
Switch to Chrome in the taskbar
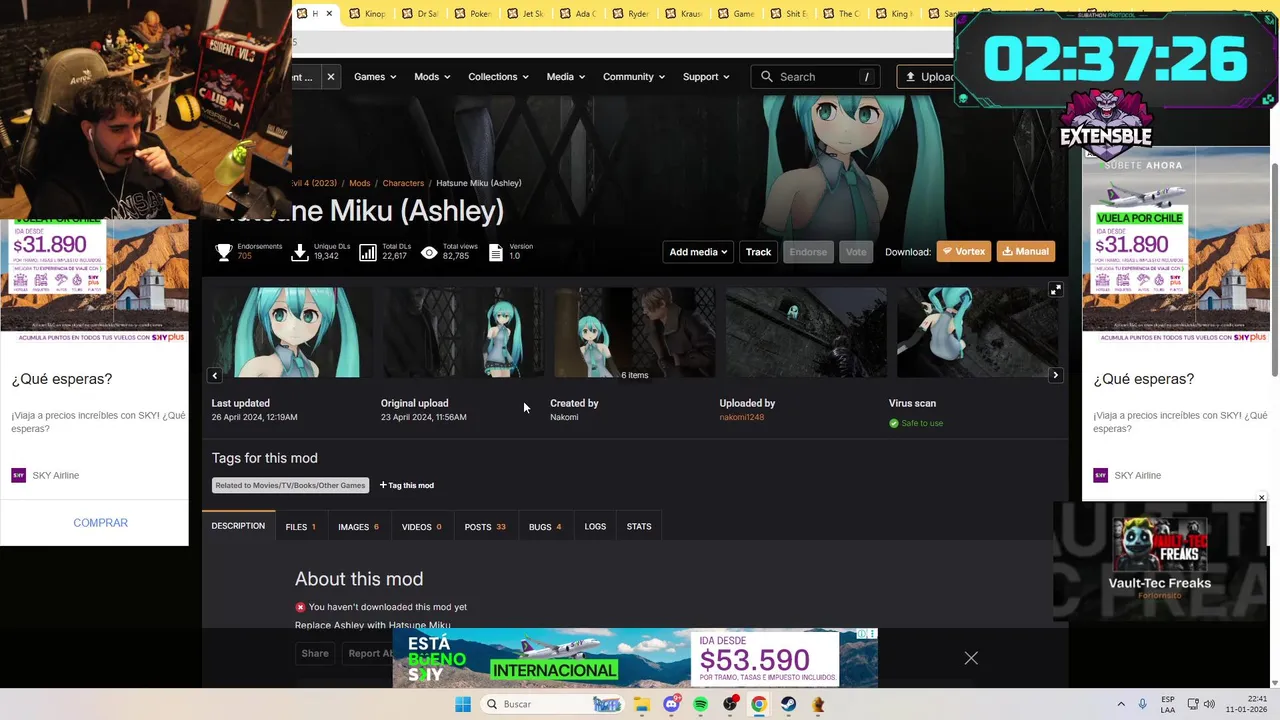click(x=759, y=704)
